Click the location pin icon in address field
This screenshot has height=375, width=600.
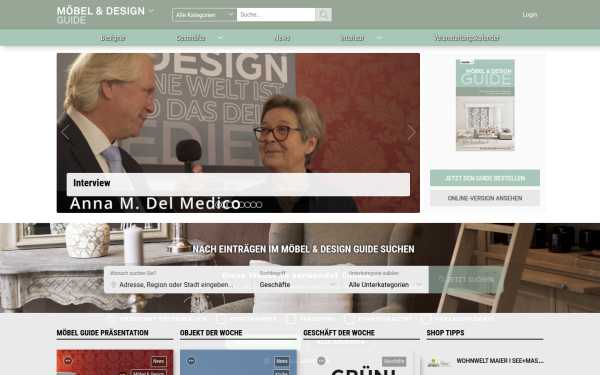pyautogui.click(x=113, y=285)
